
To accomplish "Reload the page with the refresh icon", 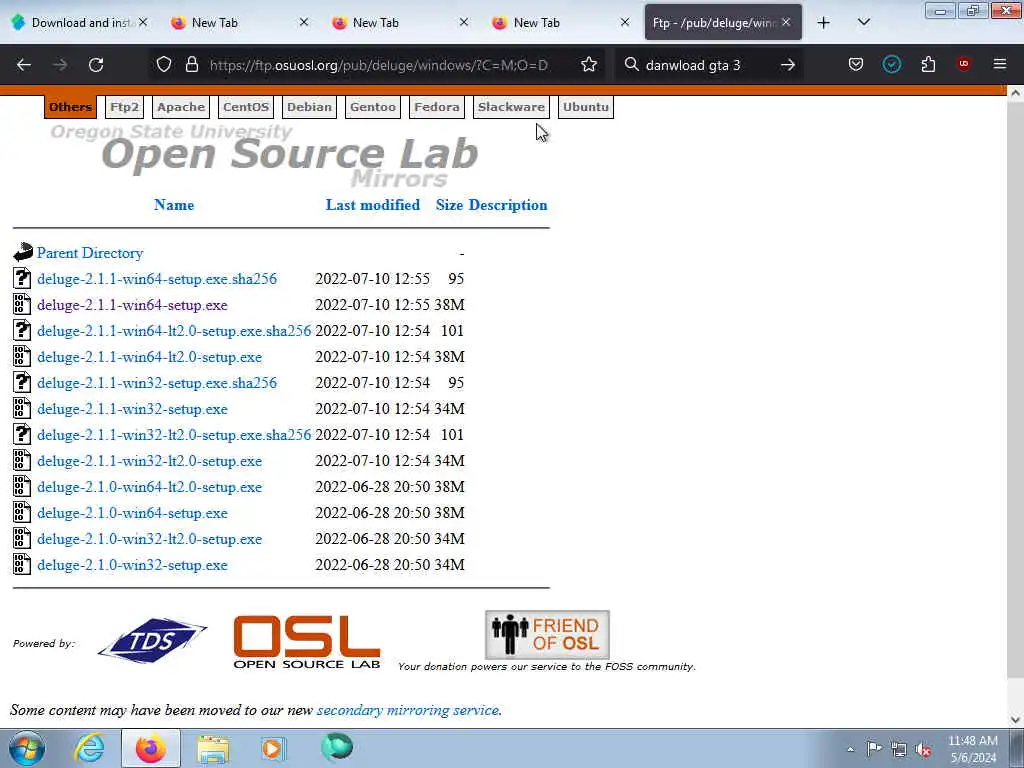I will [x=96, y=65].
